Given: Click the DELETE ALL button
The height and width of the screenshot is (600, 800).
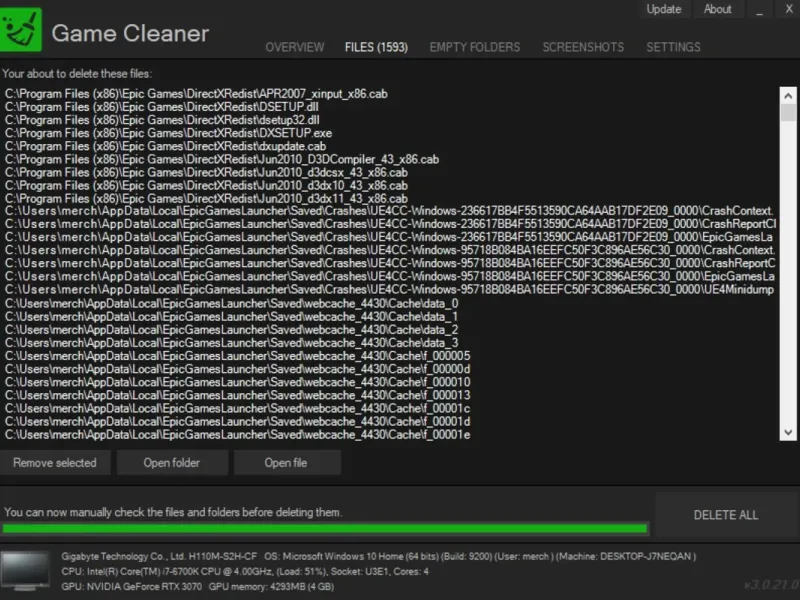Looking at the screenshot, I should (x=726, y=515).
